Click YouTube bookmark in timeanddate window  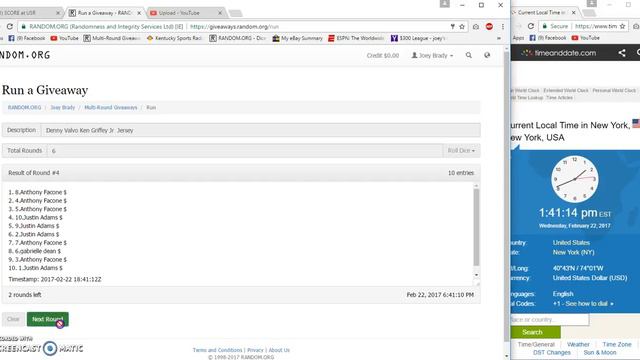pyautogui.click(x=585, y=38)
